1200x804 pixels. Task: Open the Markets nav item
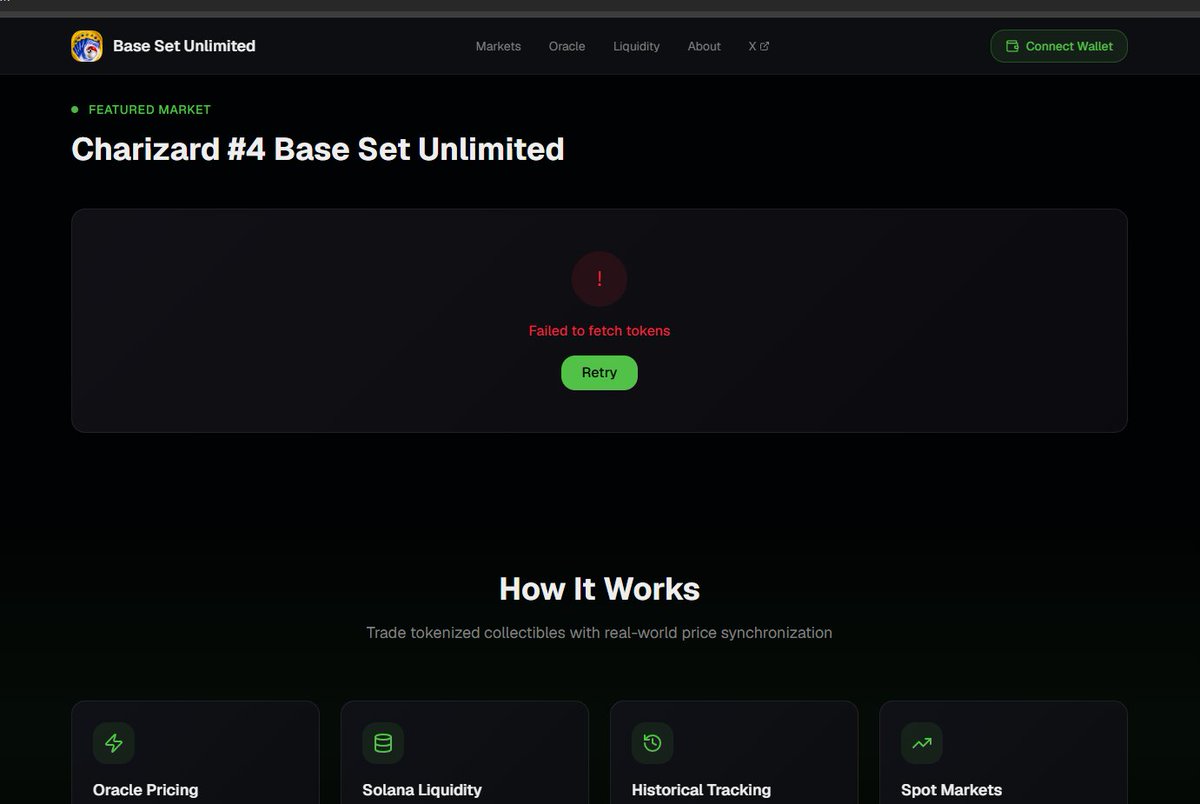pos(498,46)
